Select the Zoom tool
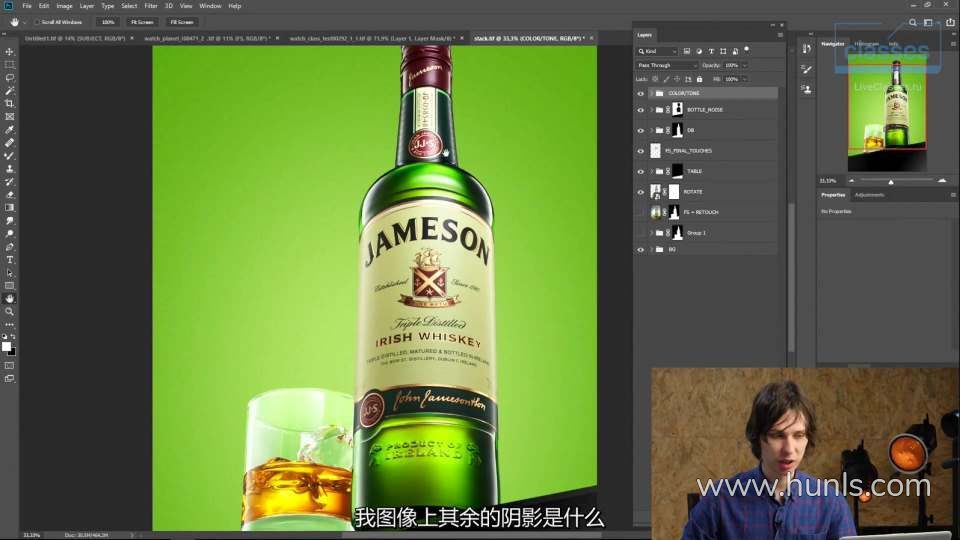Image resolution: width=960 pixels, height=540 pixels. [x=9, y=312]
